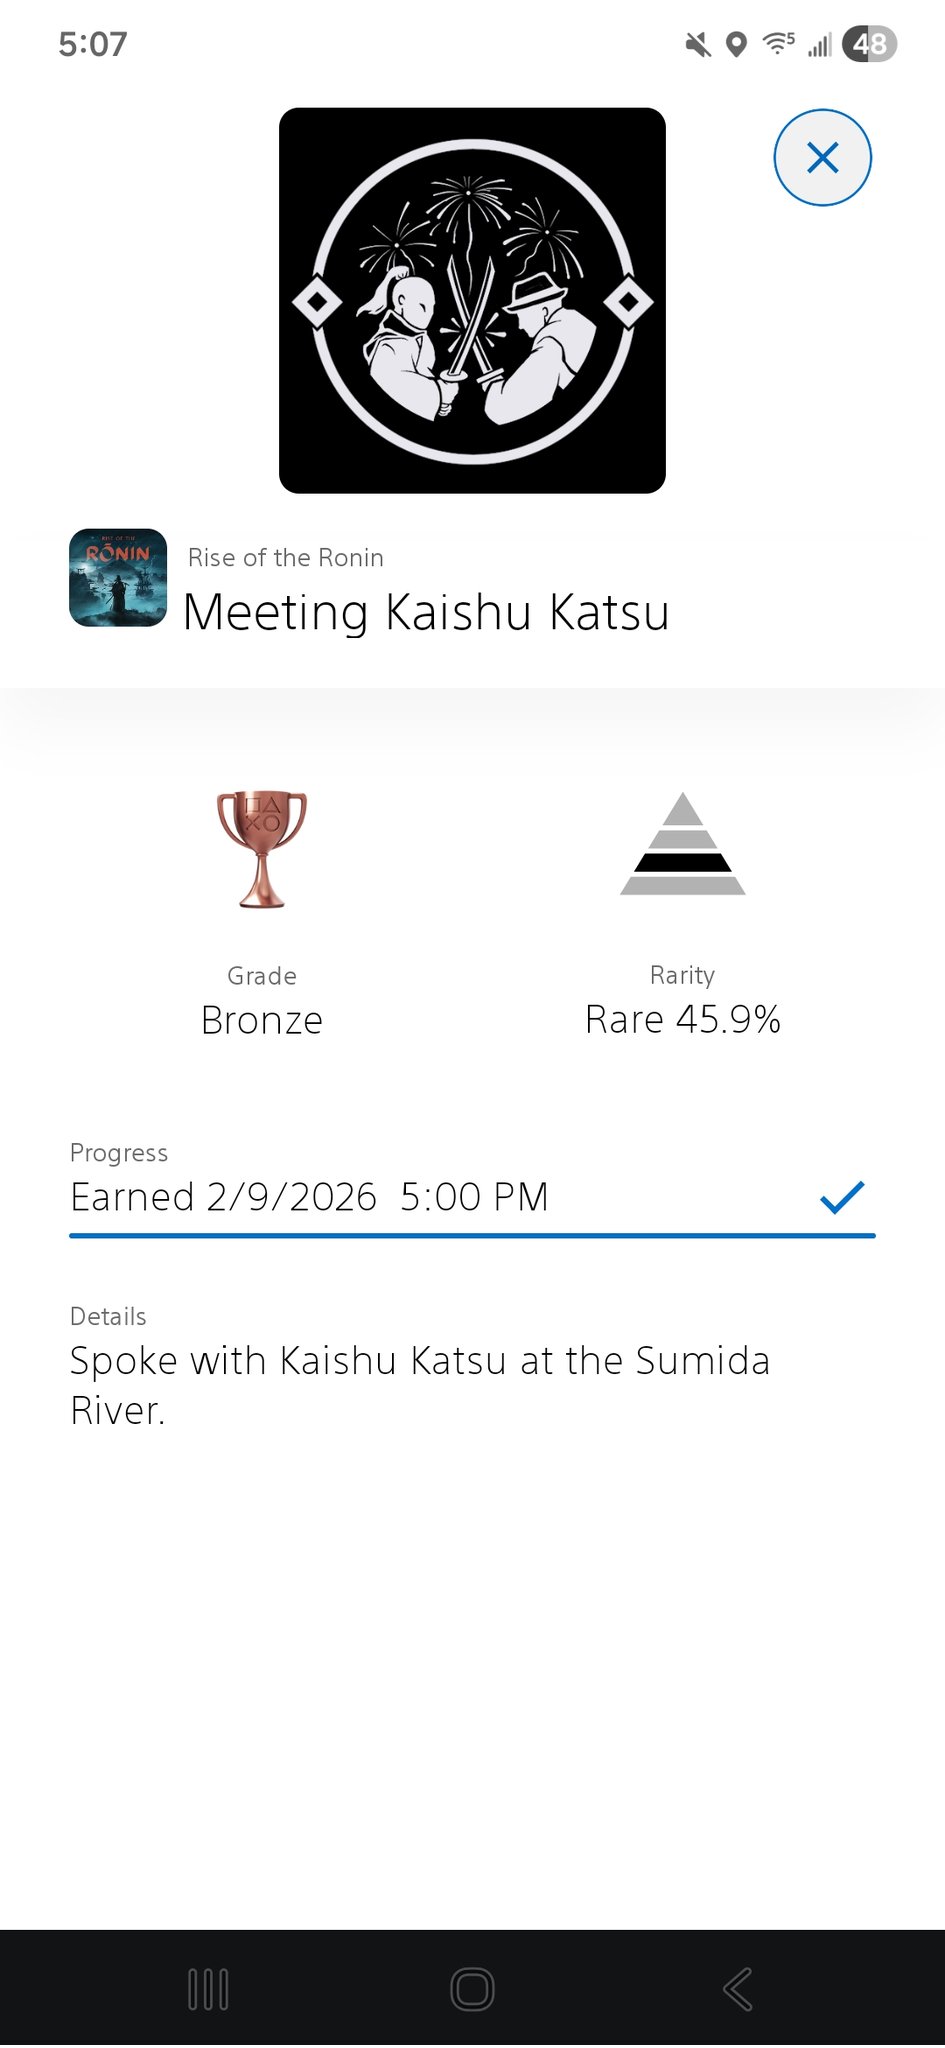Tap the Rise of the Ronin game title
This screenshot has height=2048, width=945.
[286, 558]
